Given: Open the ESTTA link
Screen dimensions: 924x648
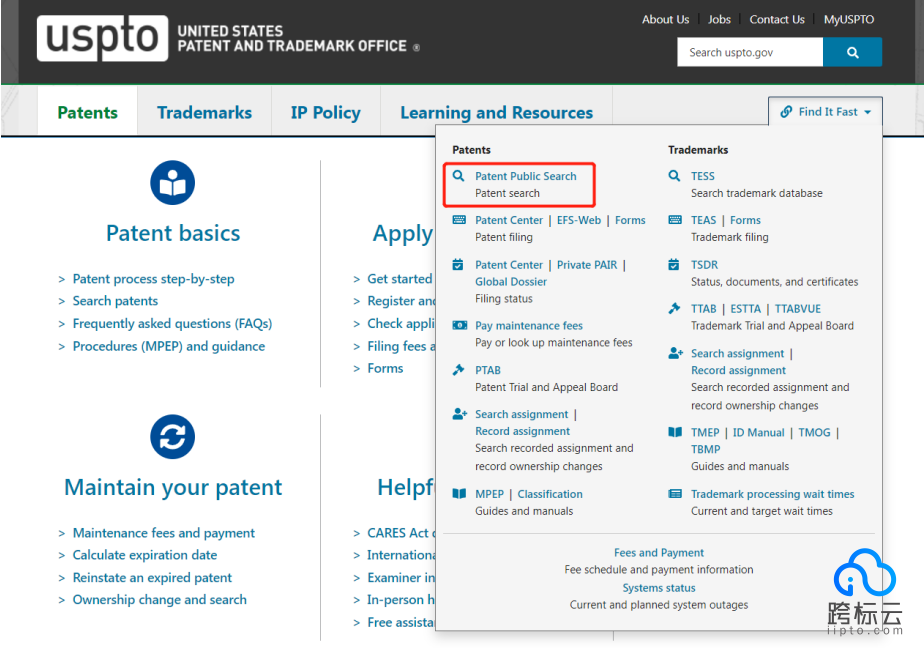Looking at the screenshot, I should coord(745,309).
